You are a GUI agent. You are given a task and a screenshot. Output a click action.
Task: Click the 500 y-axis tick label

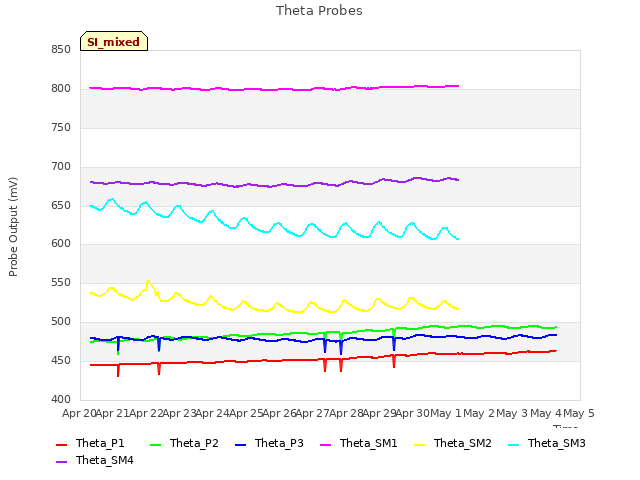point(61,322)
